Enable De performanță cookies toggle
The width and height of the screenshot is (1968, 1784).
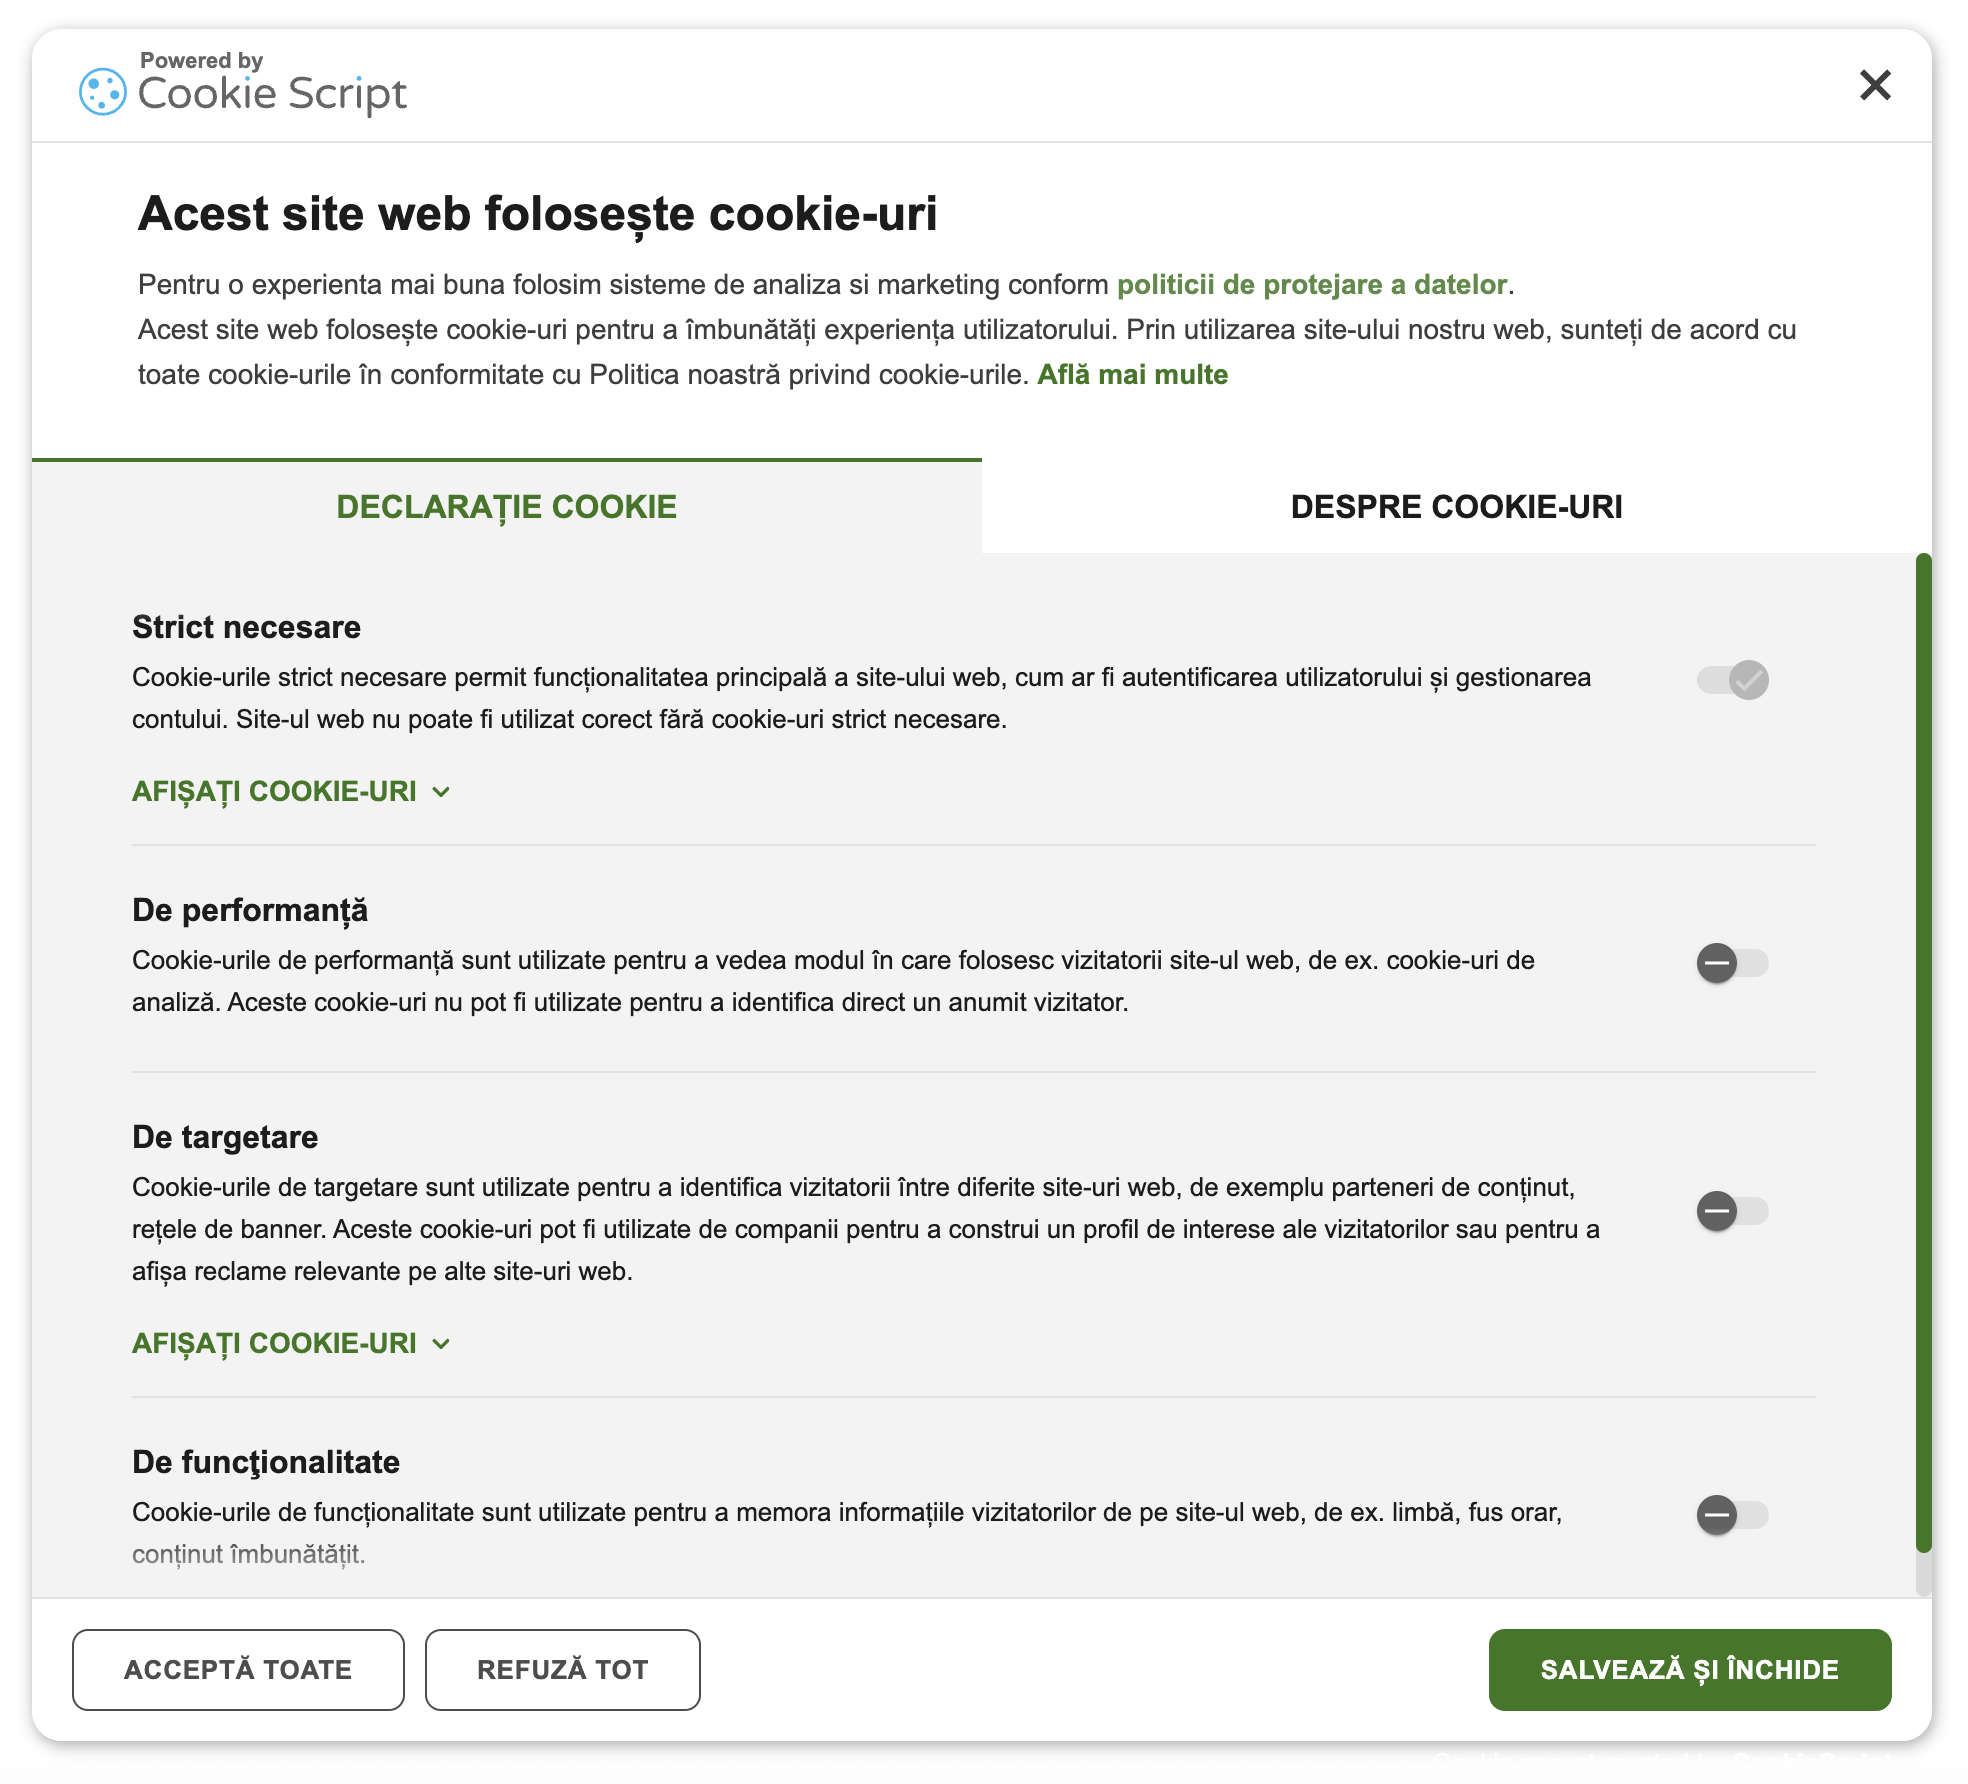point(1733,963)
